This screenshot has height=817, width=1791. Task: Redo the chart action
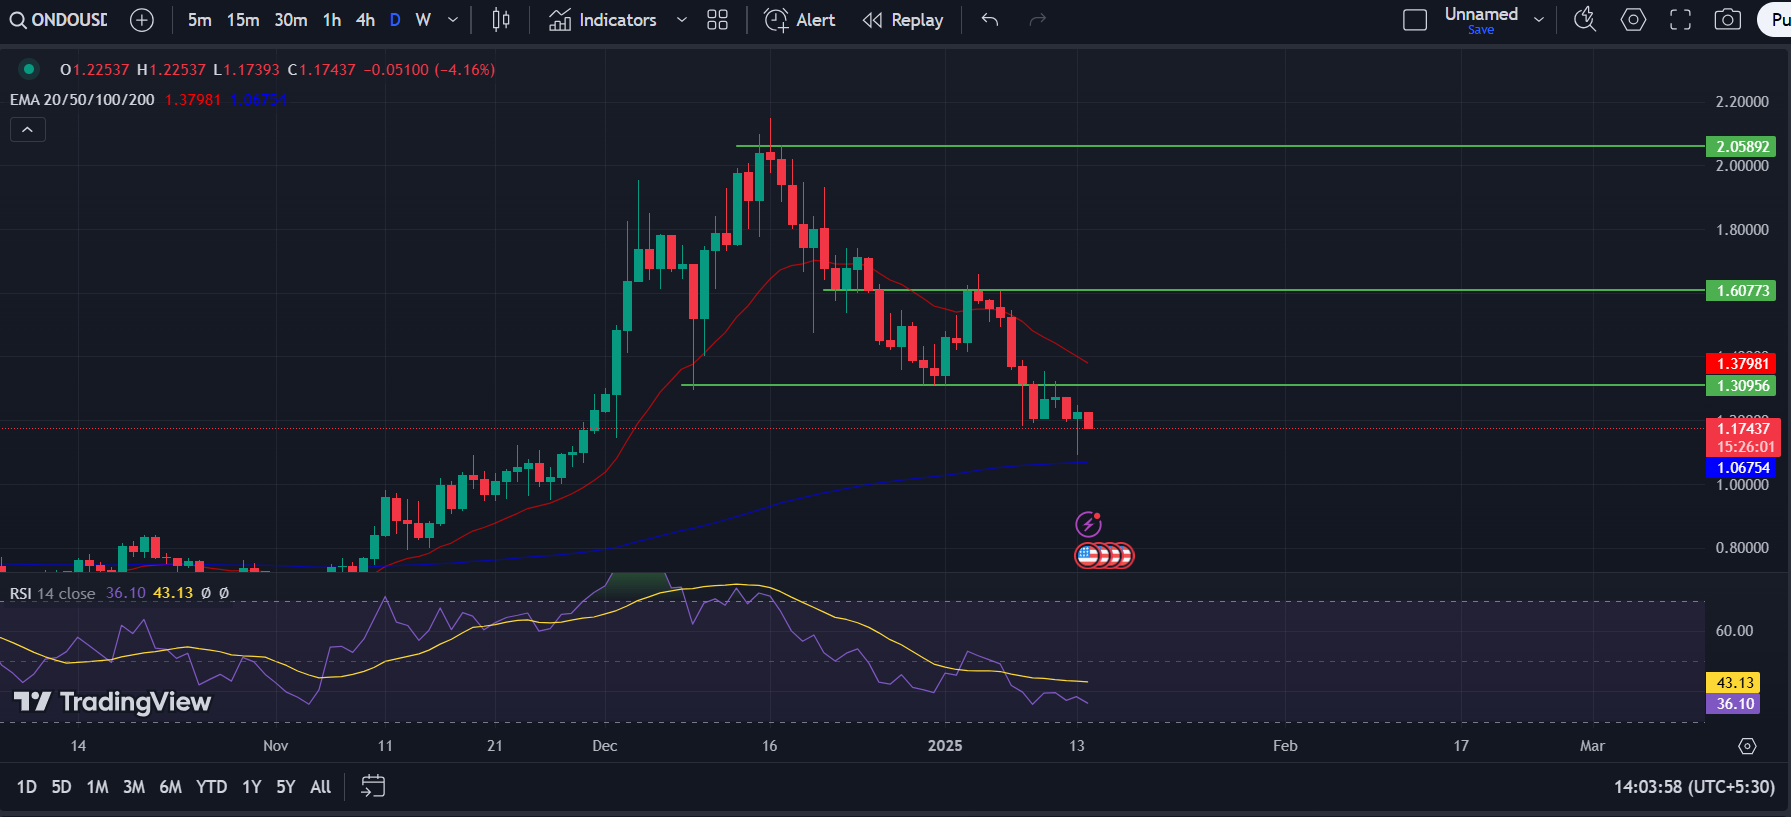(x=1038, y=20)
